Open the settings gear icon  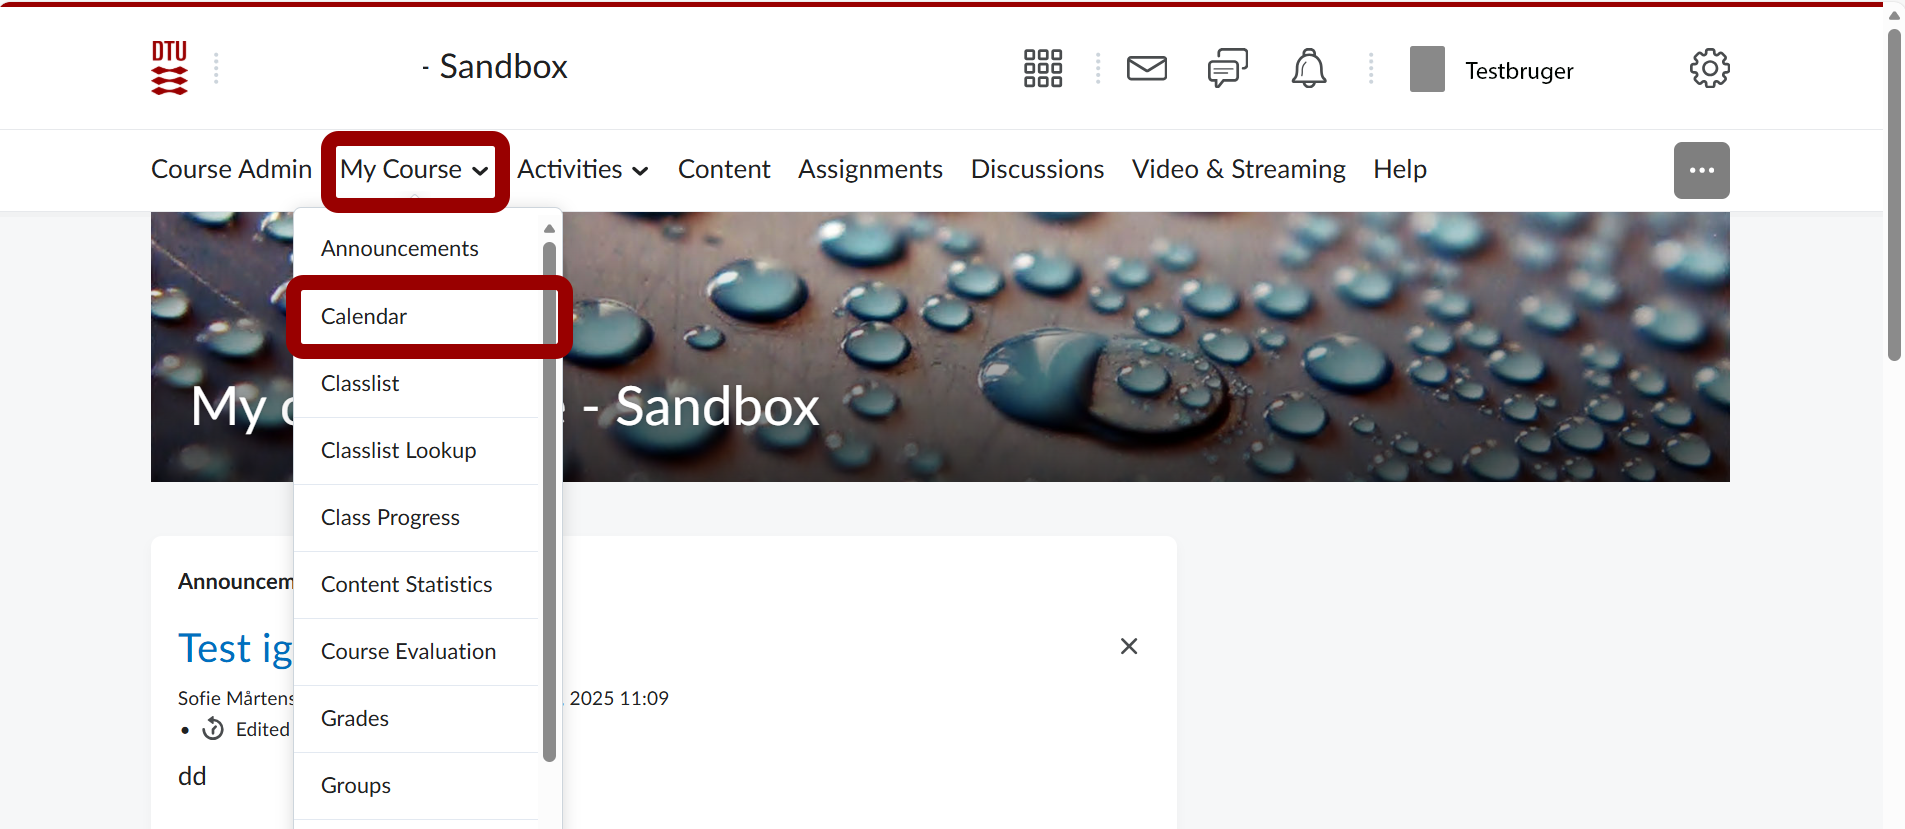[1709, 68]
